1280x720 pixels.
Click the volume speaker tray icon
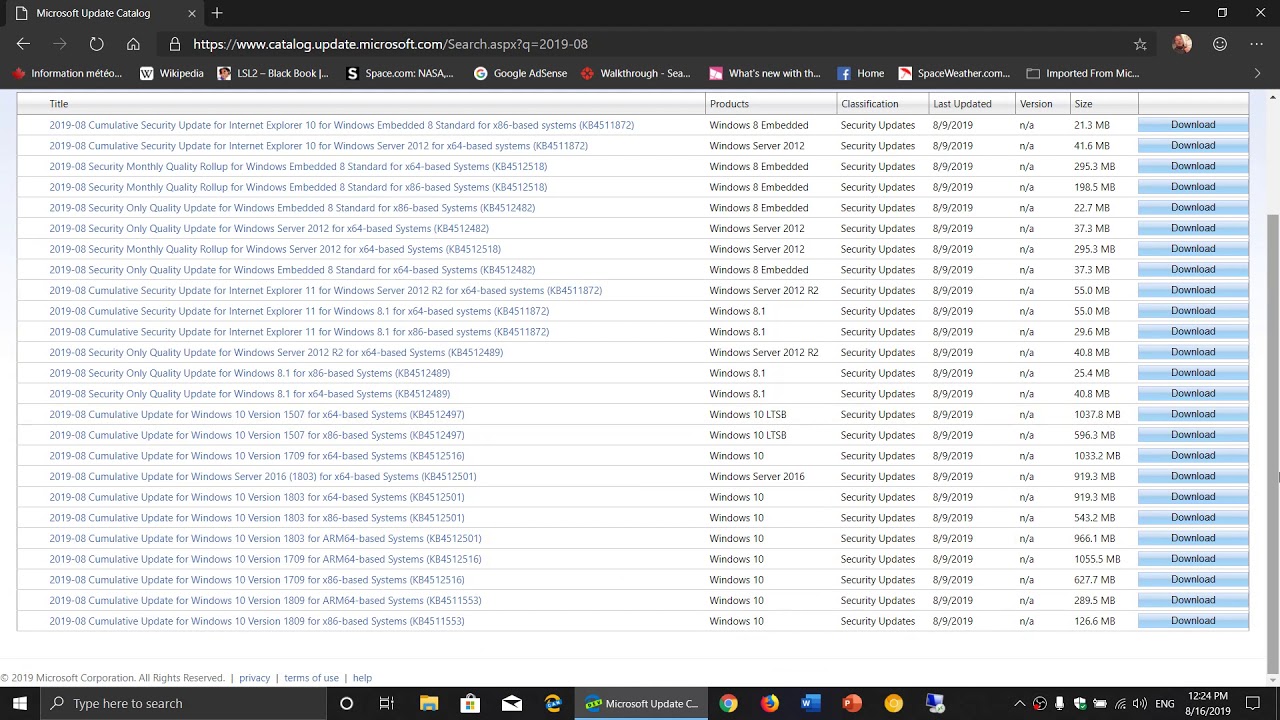click(x=1140, y=703)
